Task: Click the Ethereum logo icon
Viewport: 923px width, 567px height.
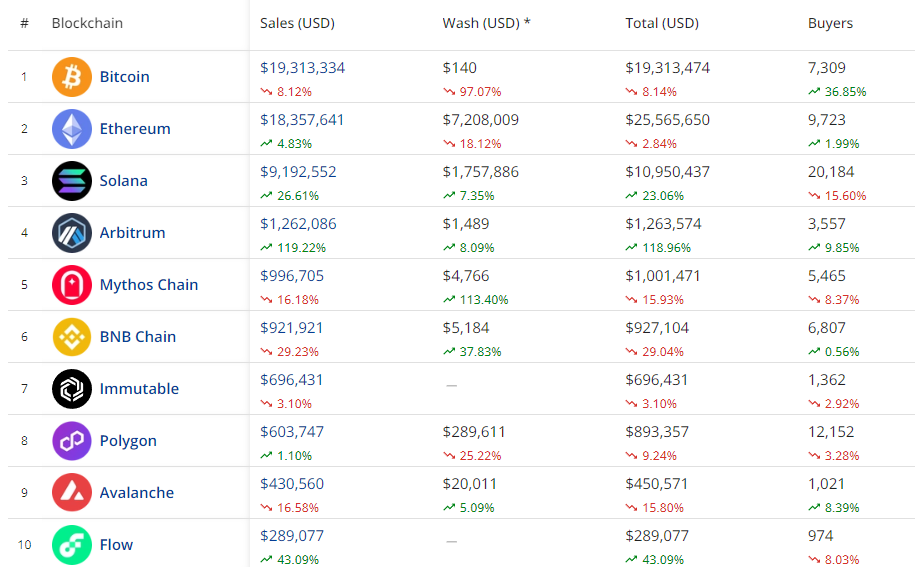Action: click(x=72, y=128)
